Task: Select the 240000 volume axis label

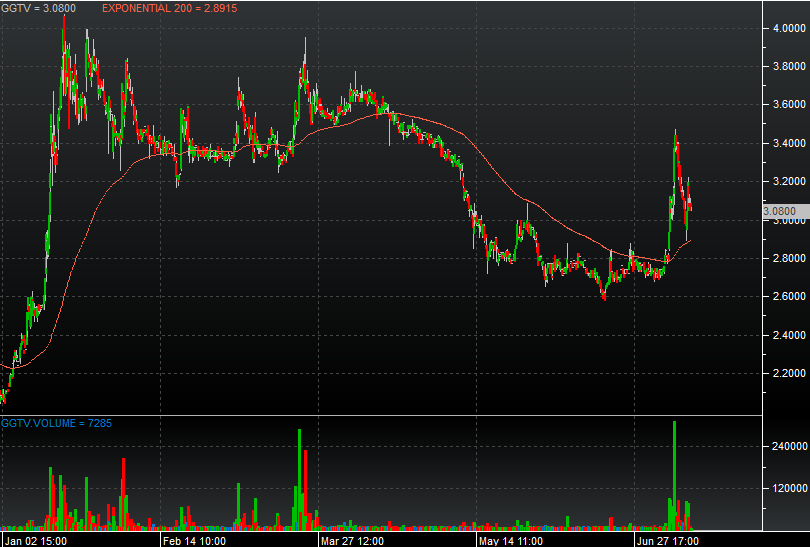Action: pos(785,447)
